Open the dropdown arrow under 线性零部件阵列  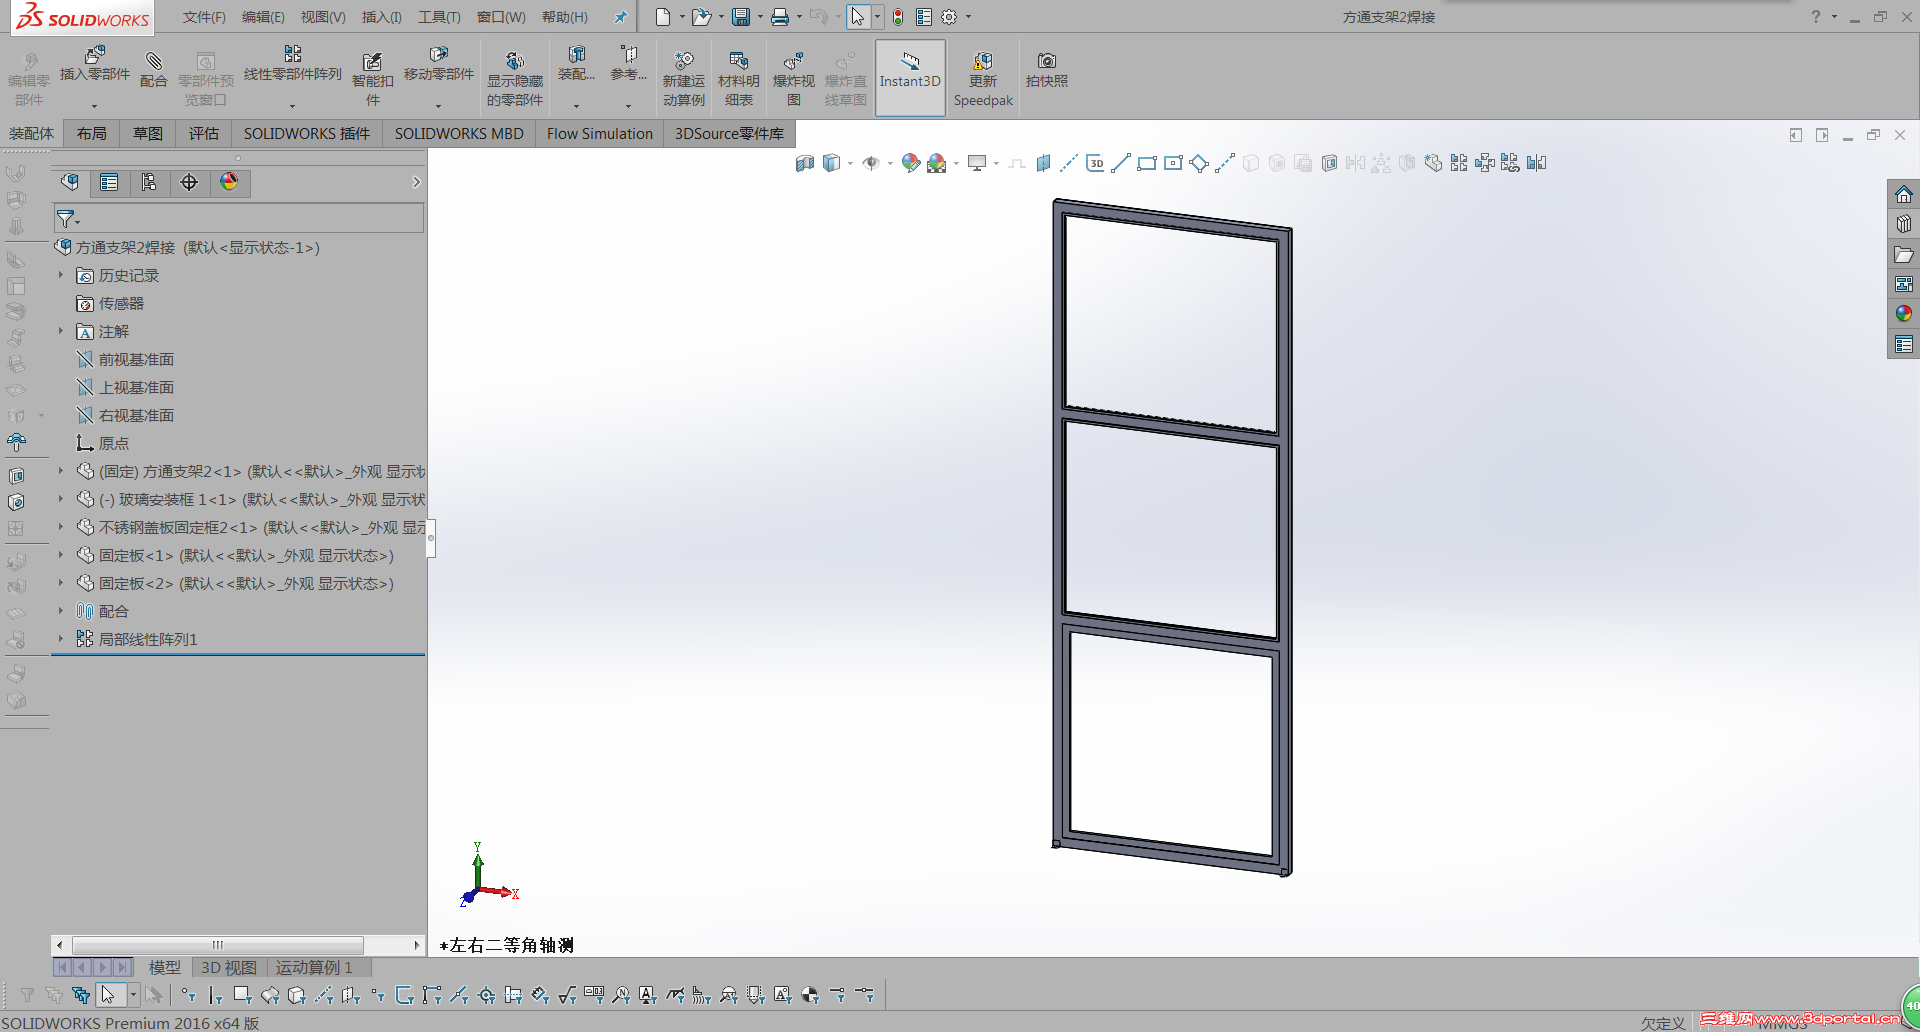point(293,106)
